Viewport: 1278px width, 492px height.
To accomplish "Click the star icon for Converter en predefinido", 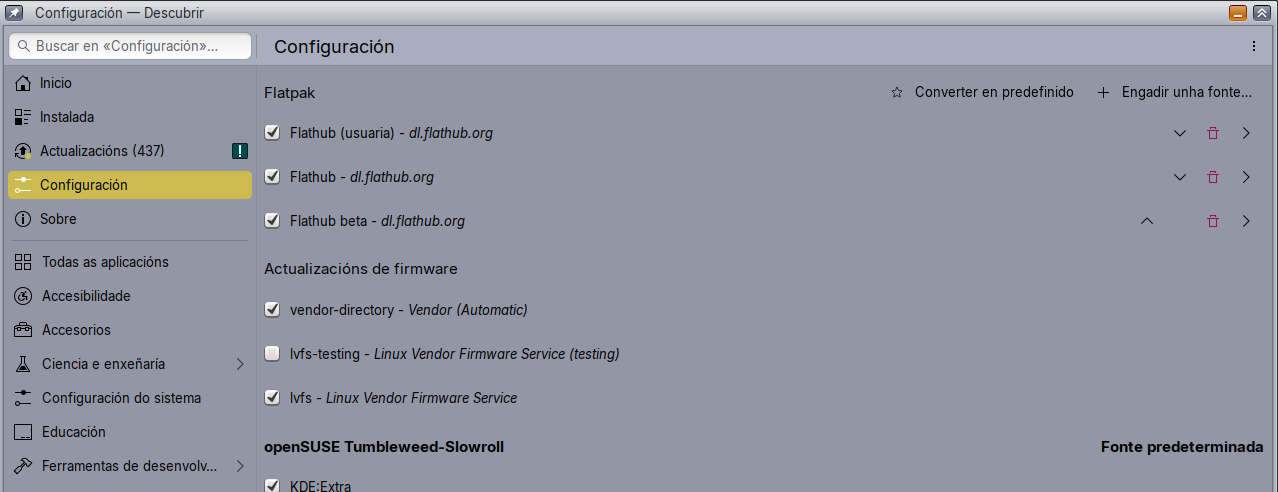I will tap(897, 93).
